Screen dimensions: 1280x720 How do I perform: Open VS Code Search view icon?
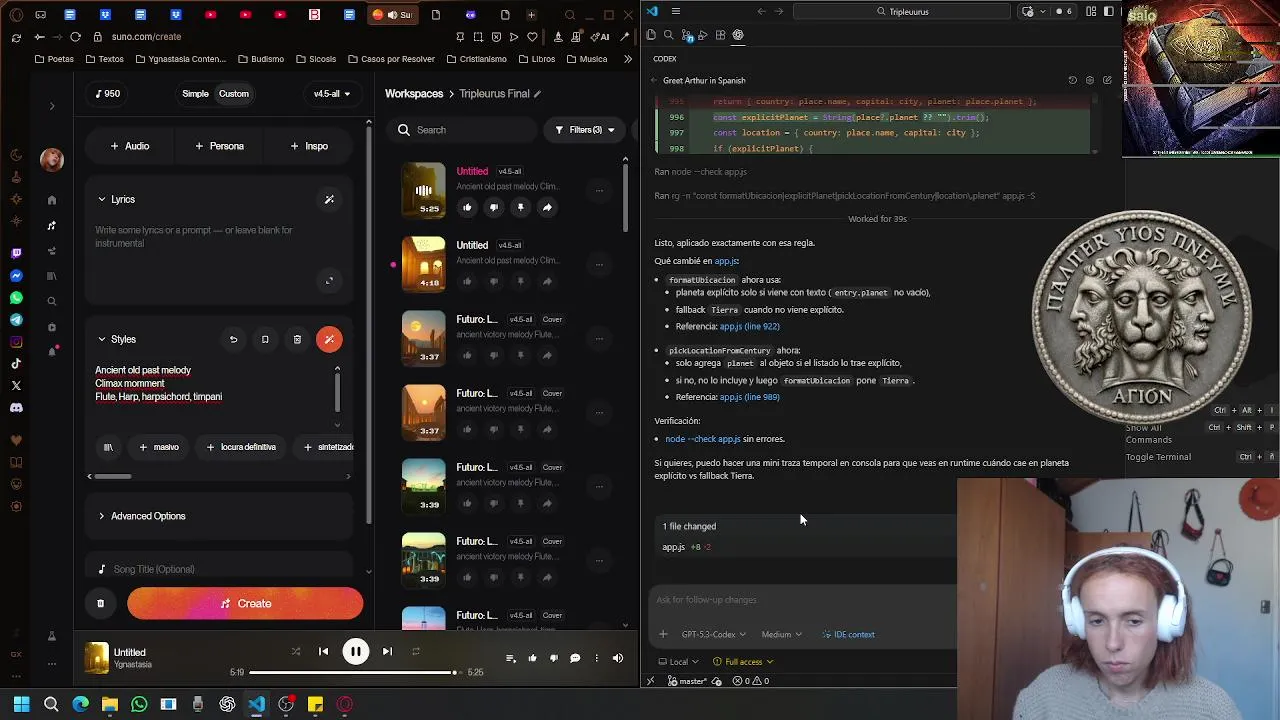tap(669, 35)
